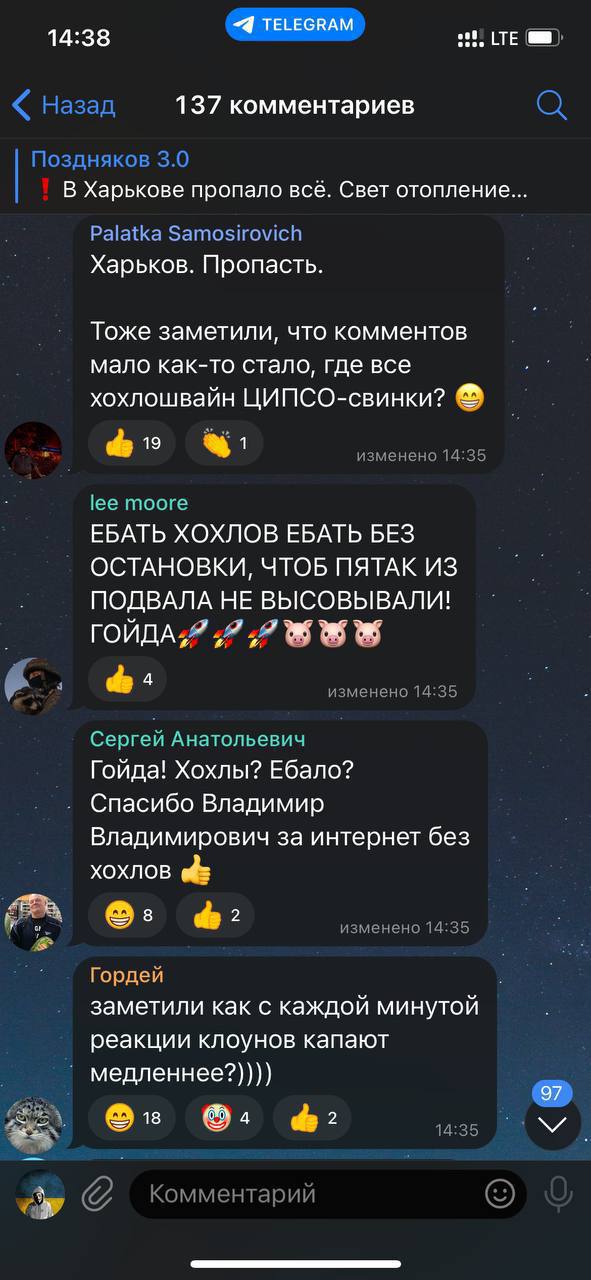Open Сергей Анатольевич avatar photo

pos(34,921)
